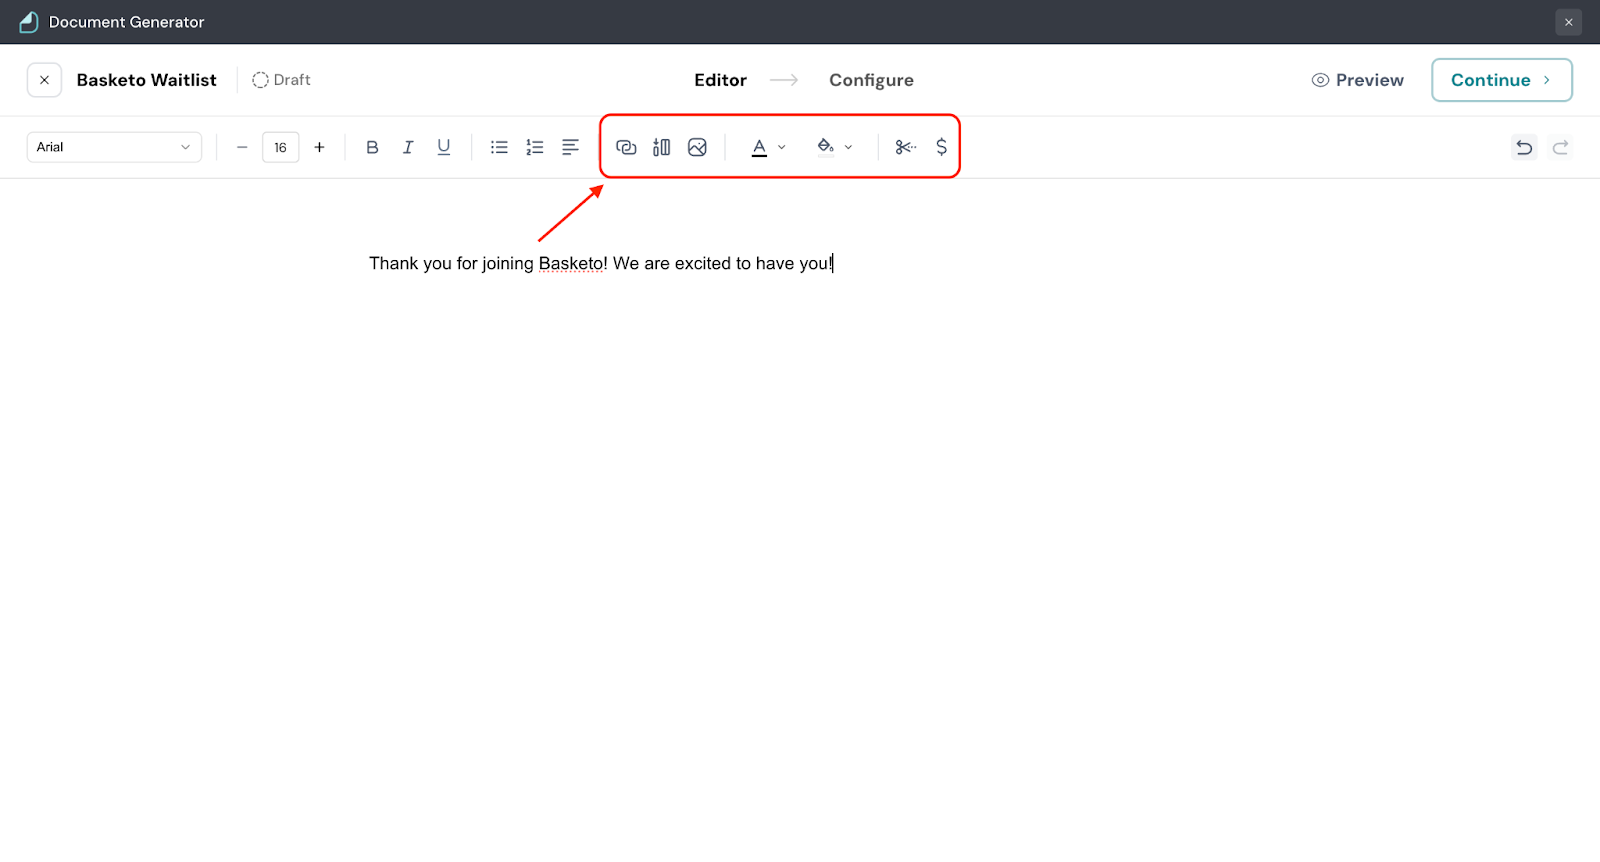Click the Continue button
This screenshot has width=1600, height=862.
pos(1501,80)
